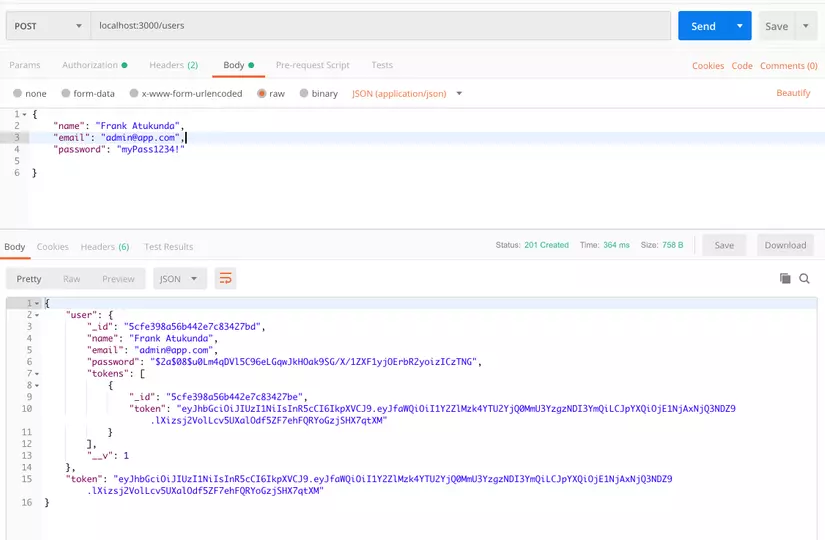Show the response Headers (6) tab

click(x=105, y=247)
